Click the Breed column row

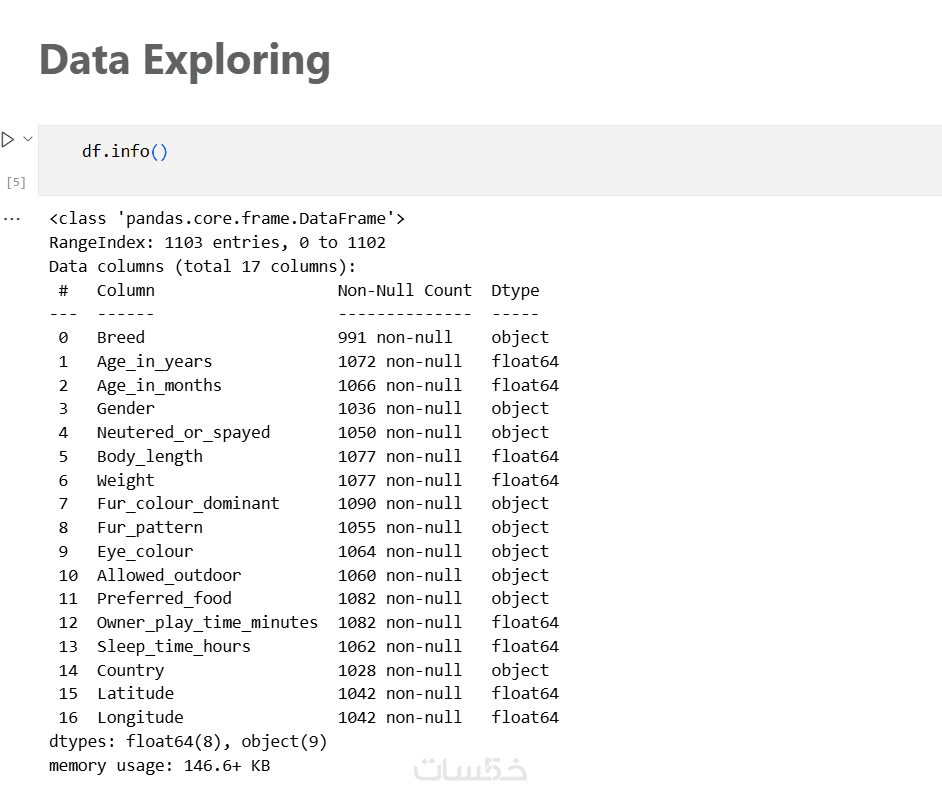coord(121,337)
